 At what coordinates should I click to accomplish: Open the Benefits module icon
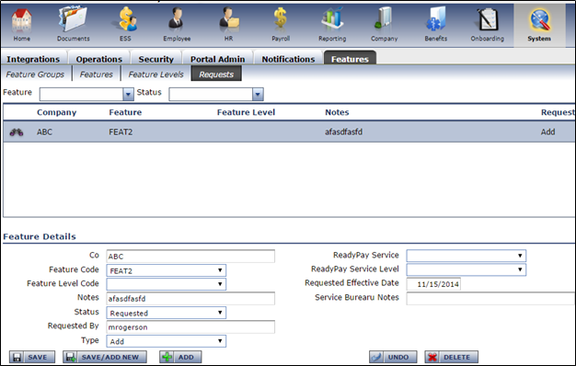pos(436,25)
